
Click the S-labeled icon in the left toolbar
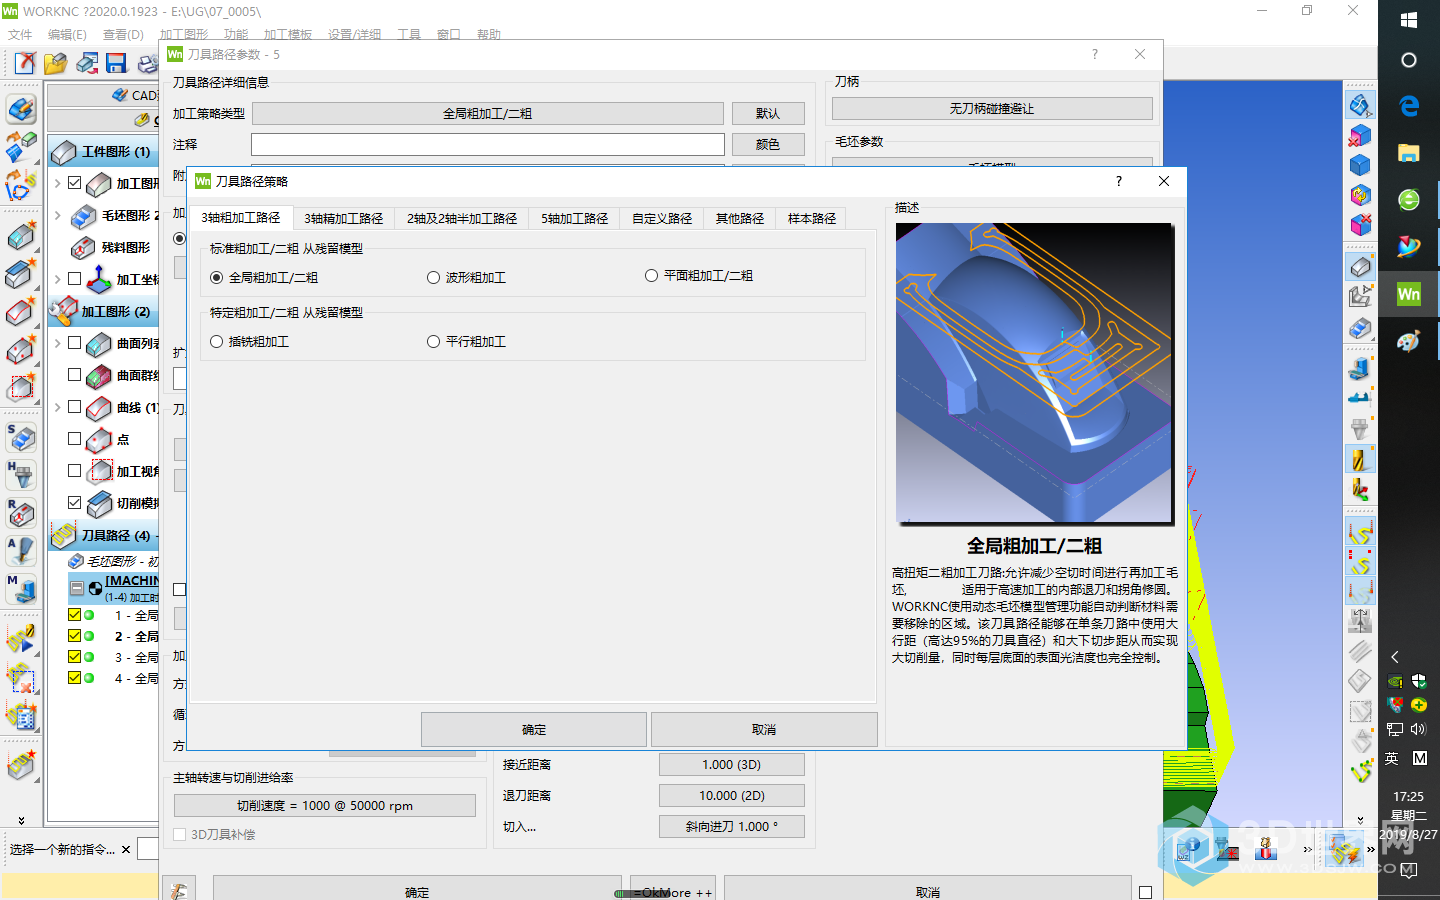[21, 438]
